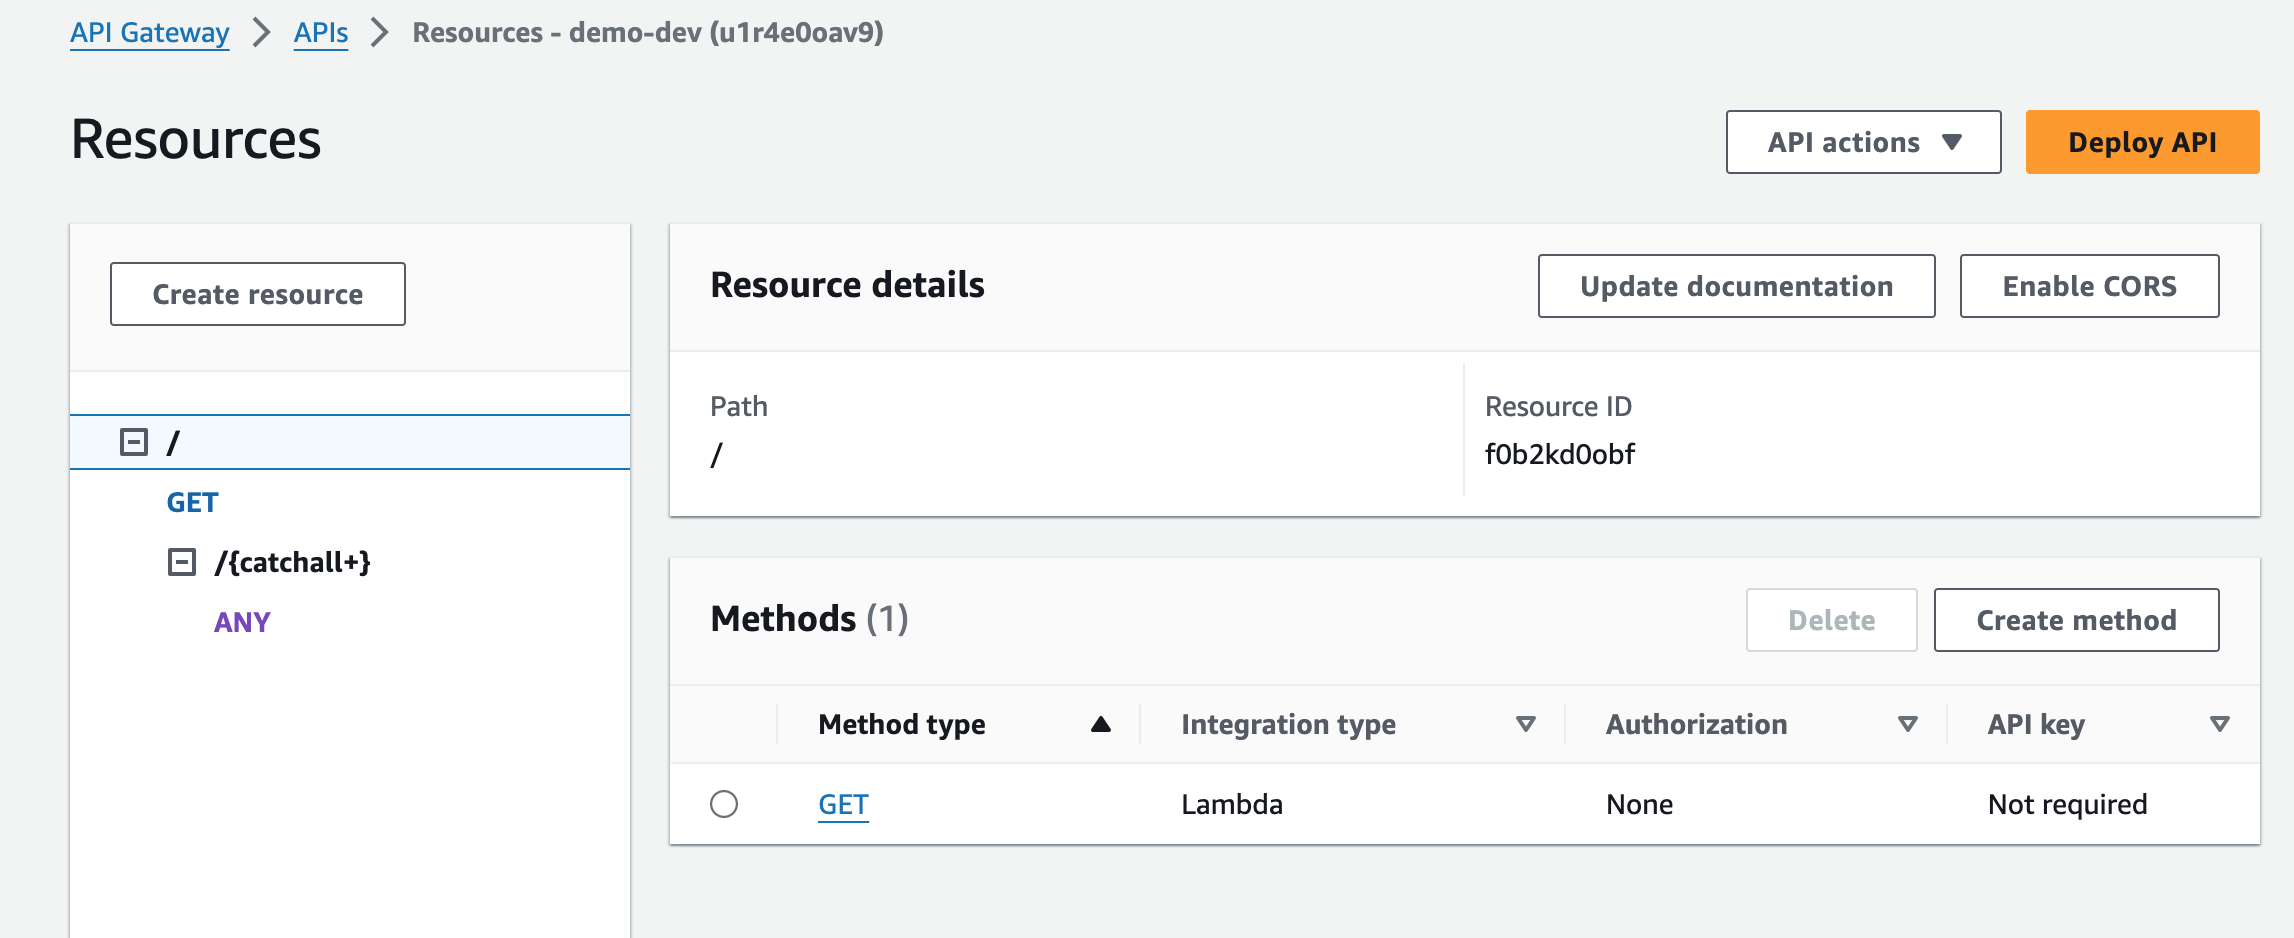The width and height of the screenshot is (2294, 938).
Task: Collapse the /{catchall+} resource node
Action: click(x=181, y=562)
